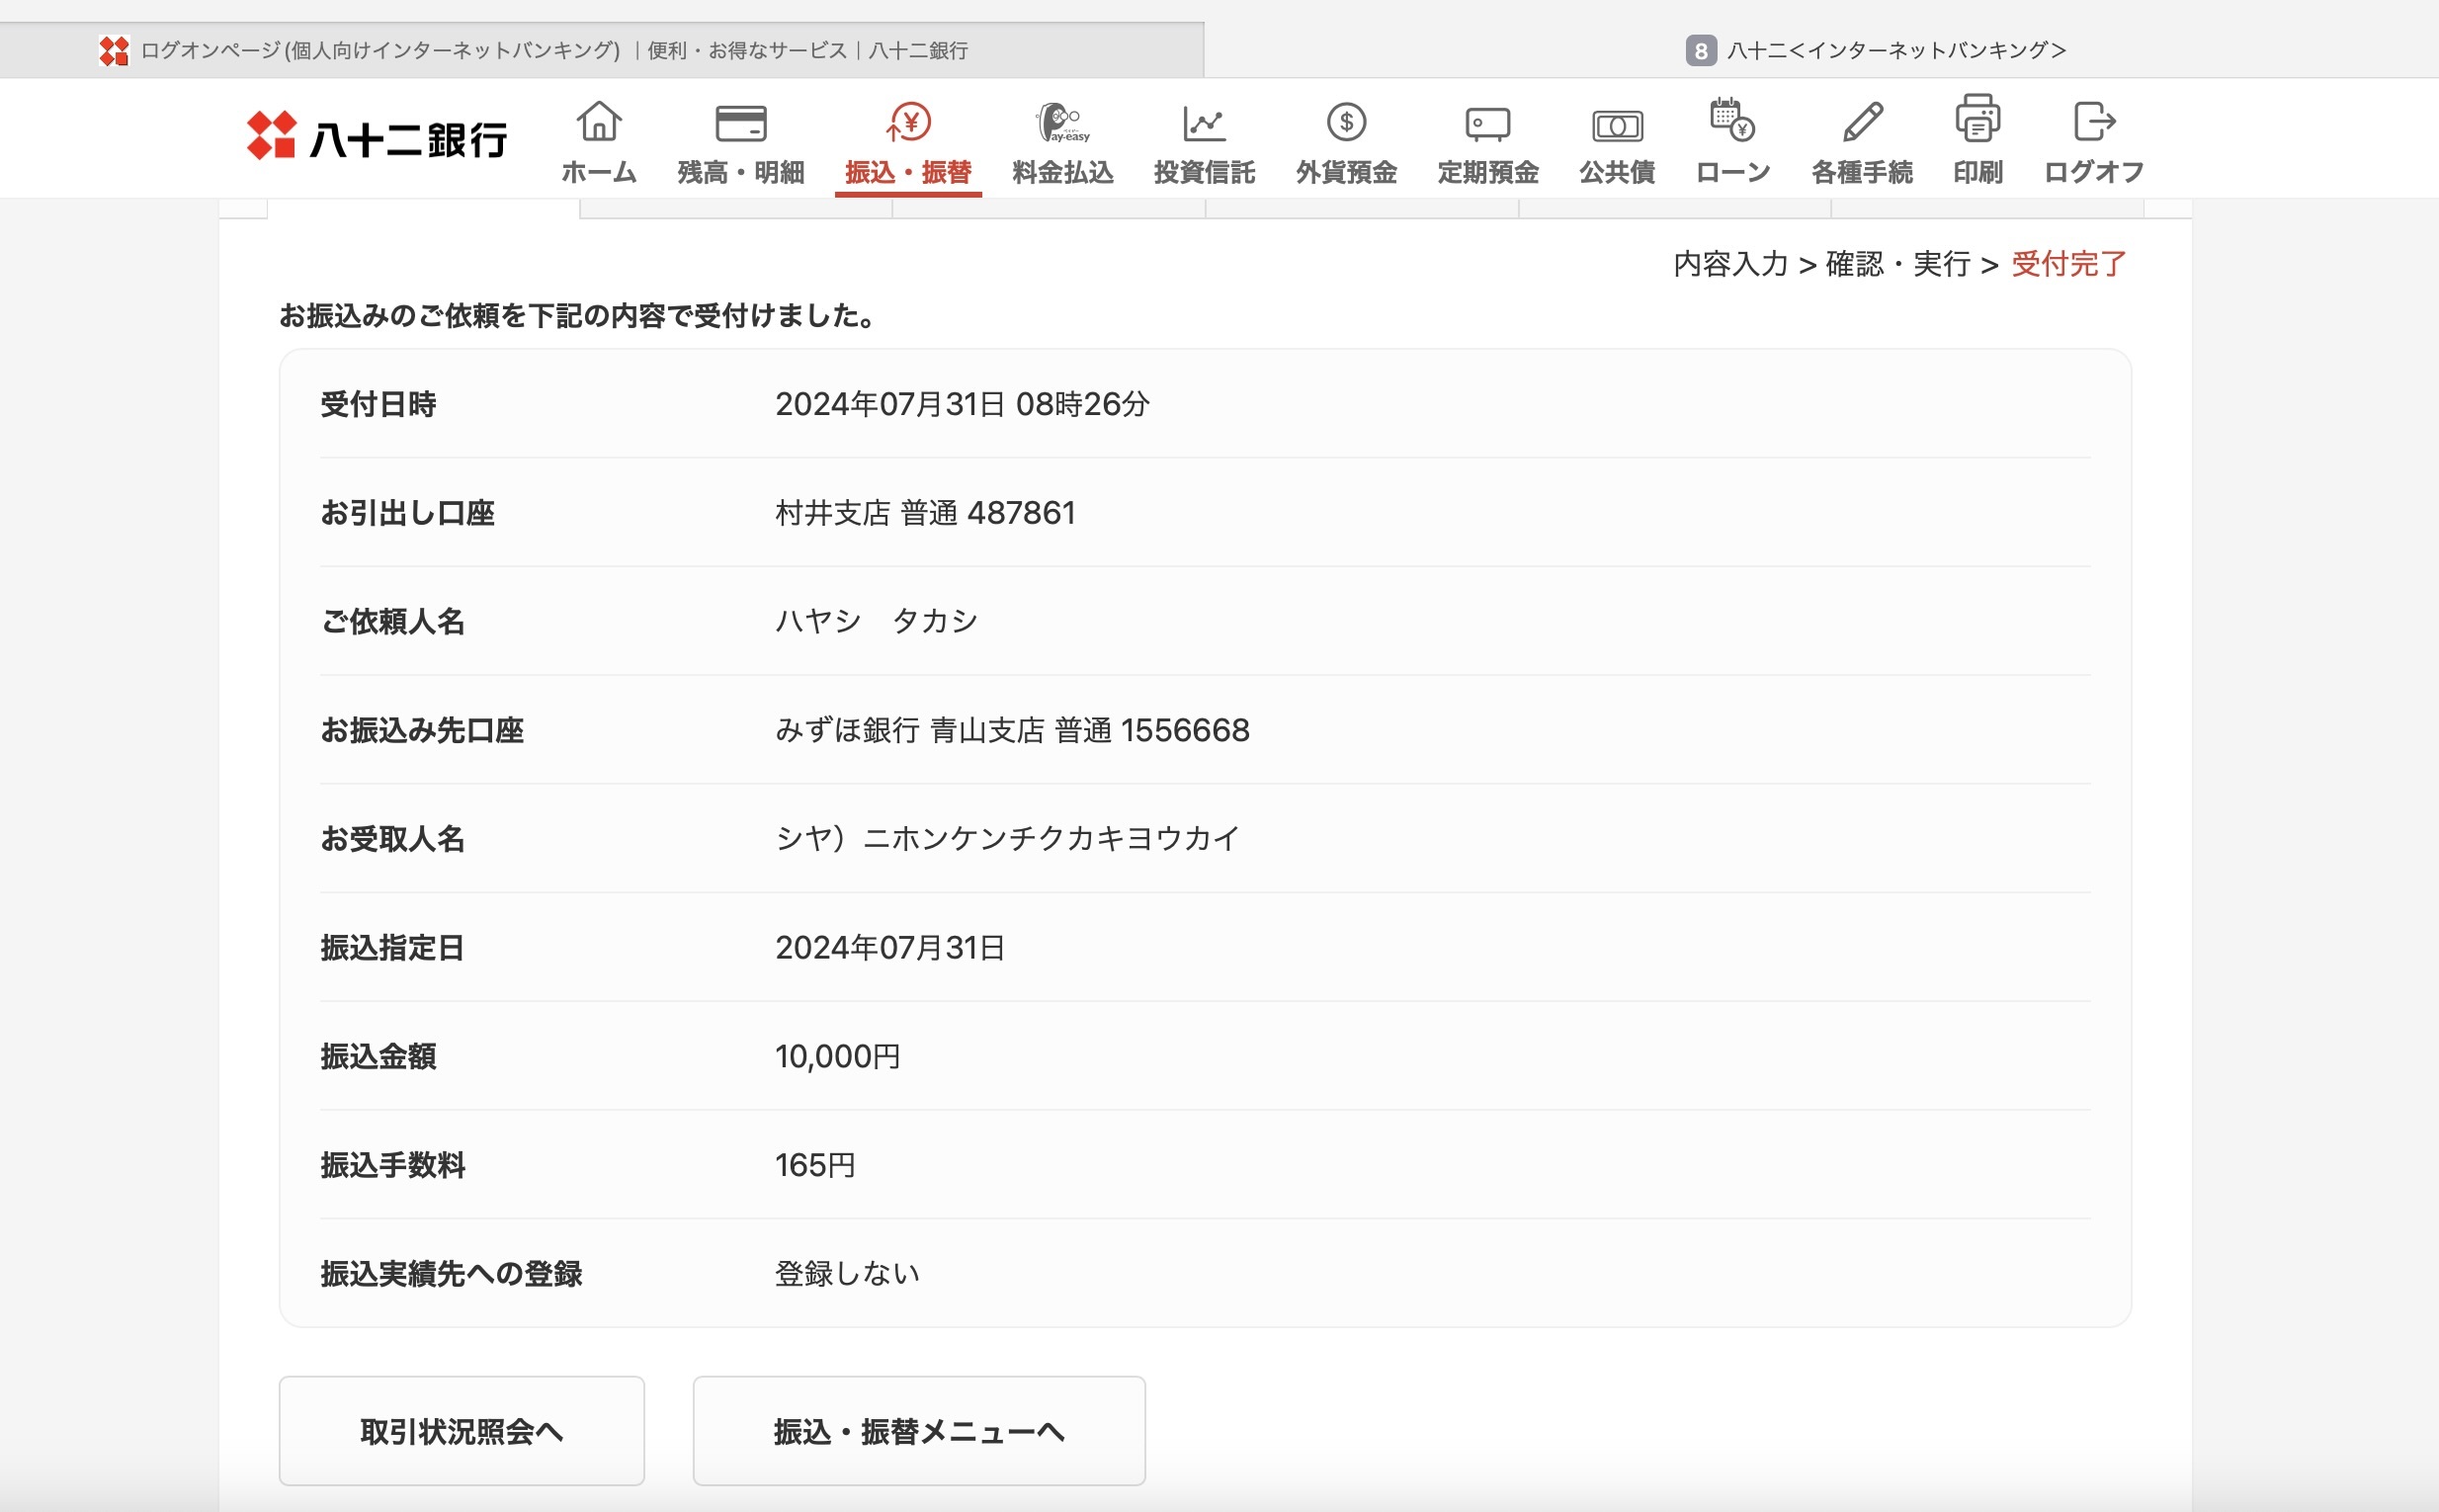Viewport: 2439px width, 1512px height.
Task: Click the Home house icon
Action: click(598, 122)
